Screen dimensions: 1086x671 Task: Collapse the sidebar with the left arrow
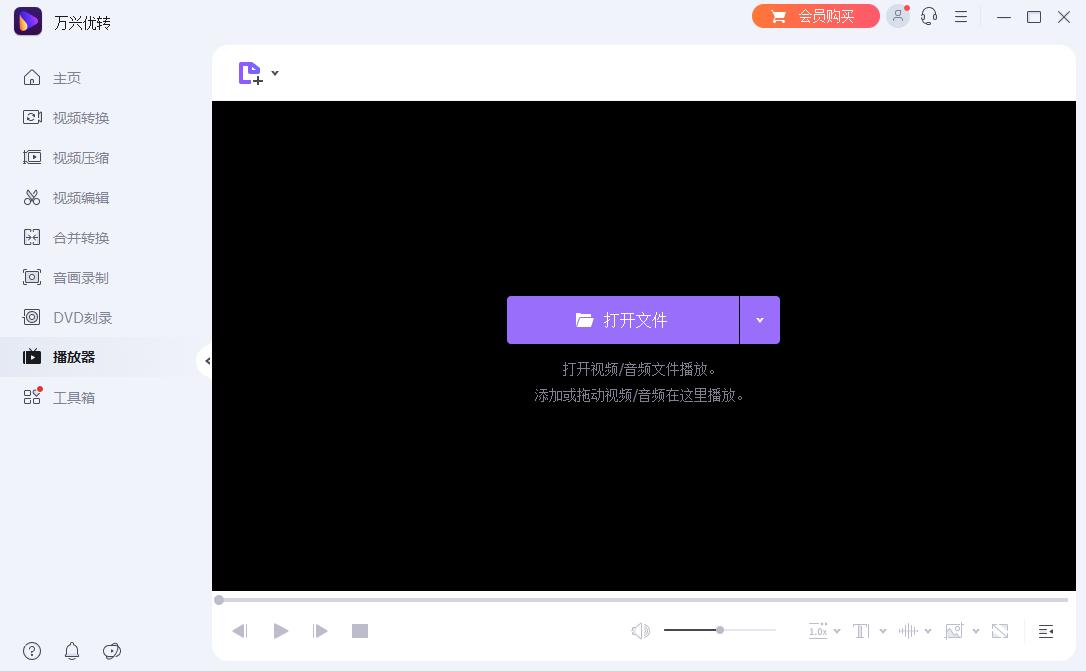pyautogui.click(x=208, y=360)
